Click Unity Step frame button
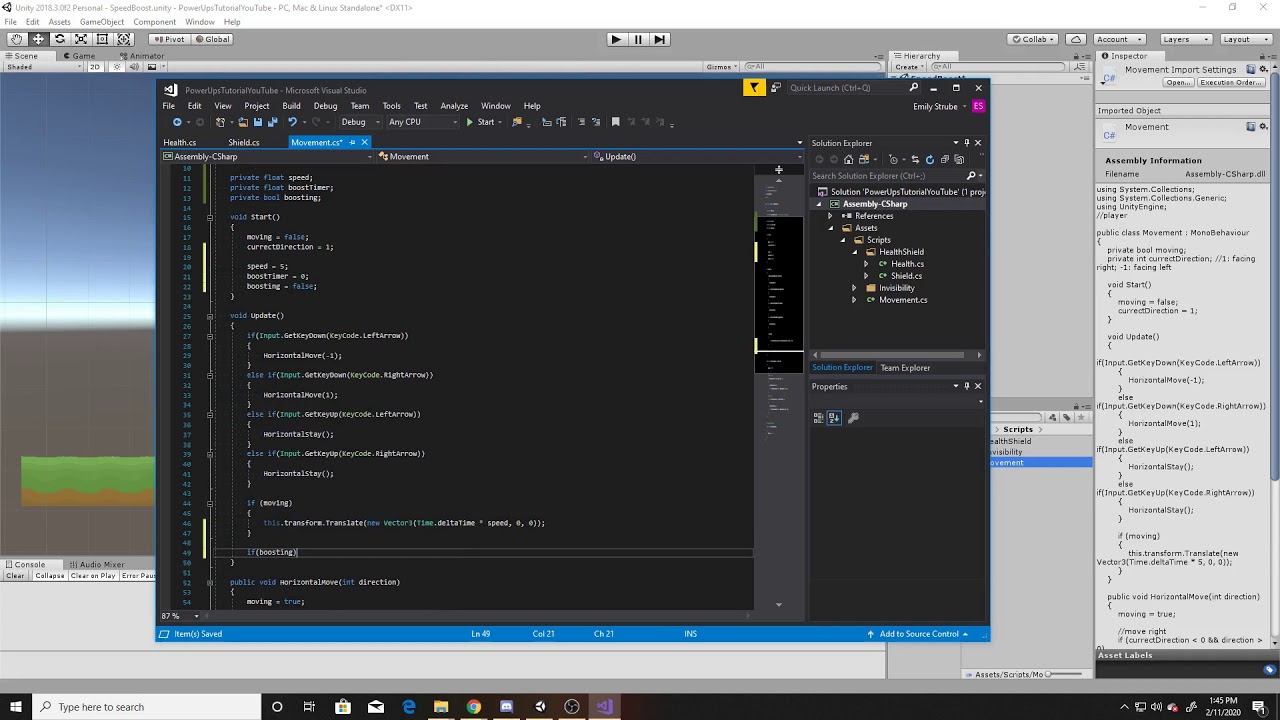 pos(659,39)
